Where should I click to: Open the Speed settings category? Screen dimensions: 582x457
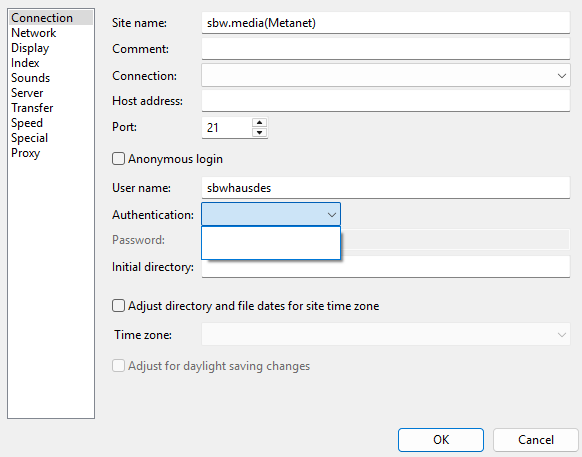pos(27,123)
